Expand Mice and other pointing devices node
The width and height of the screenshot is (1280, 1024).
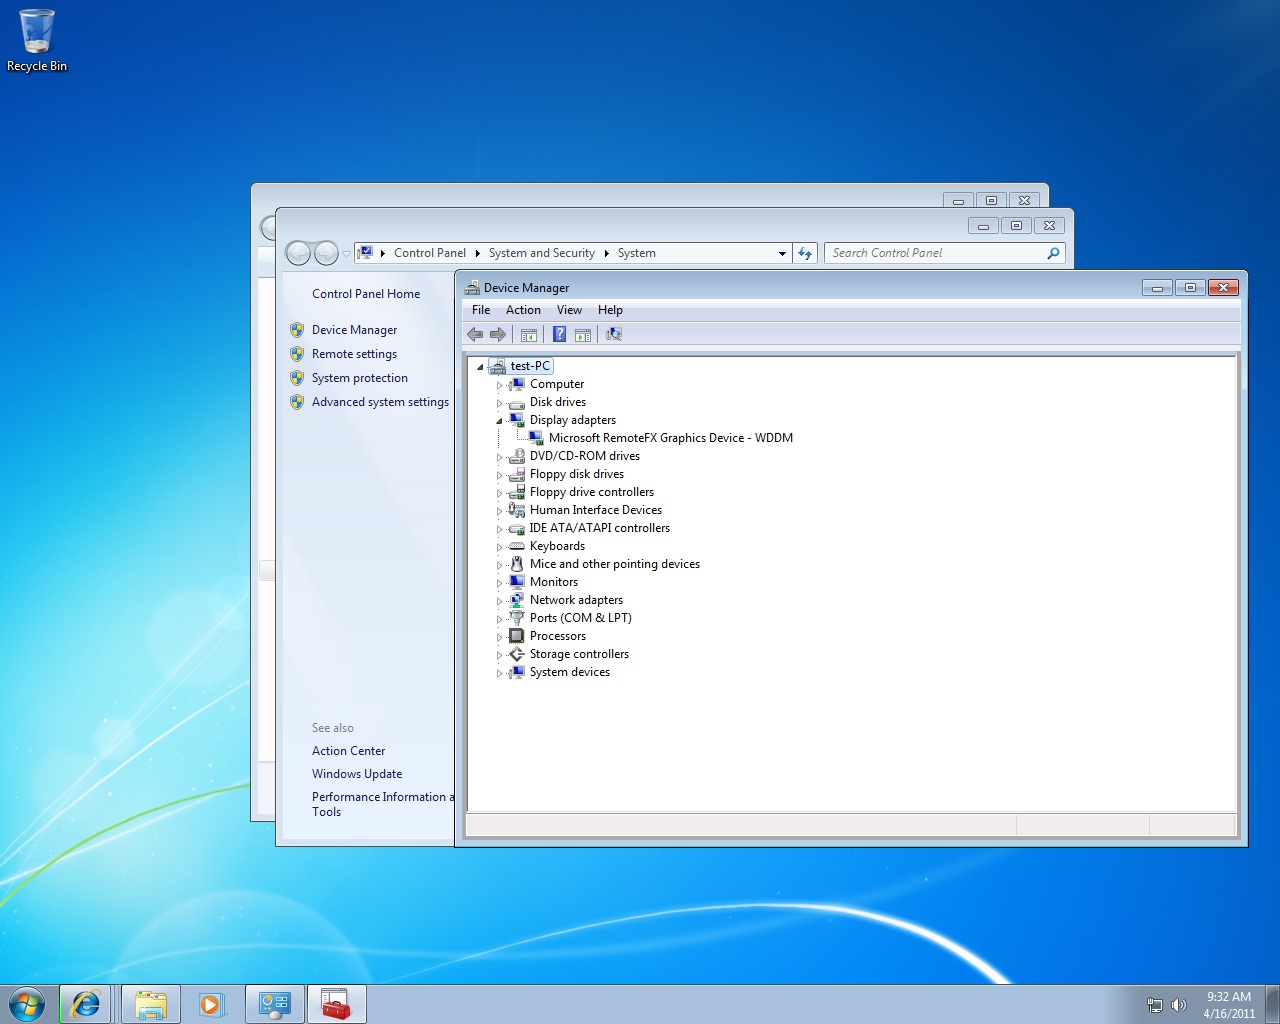pyautogui.click(x=499, y=565)
